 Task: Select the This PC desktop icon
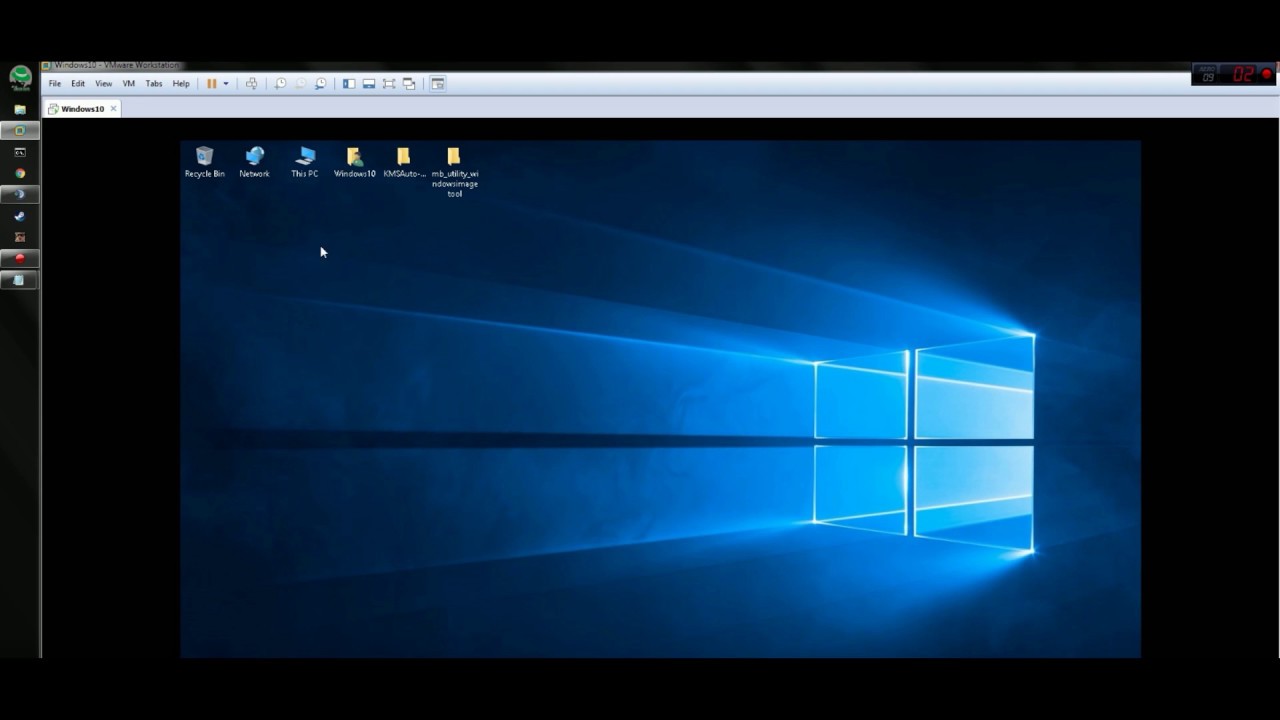click(305, 162)
